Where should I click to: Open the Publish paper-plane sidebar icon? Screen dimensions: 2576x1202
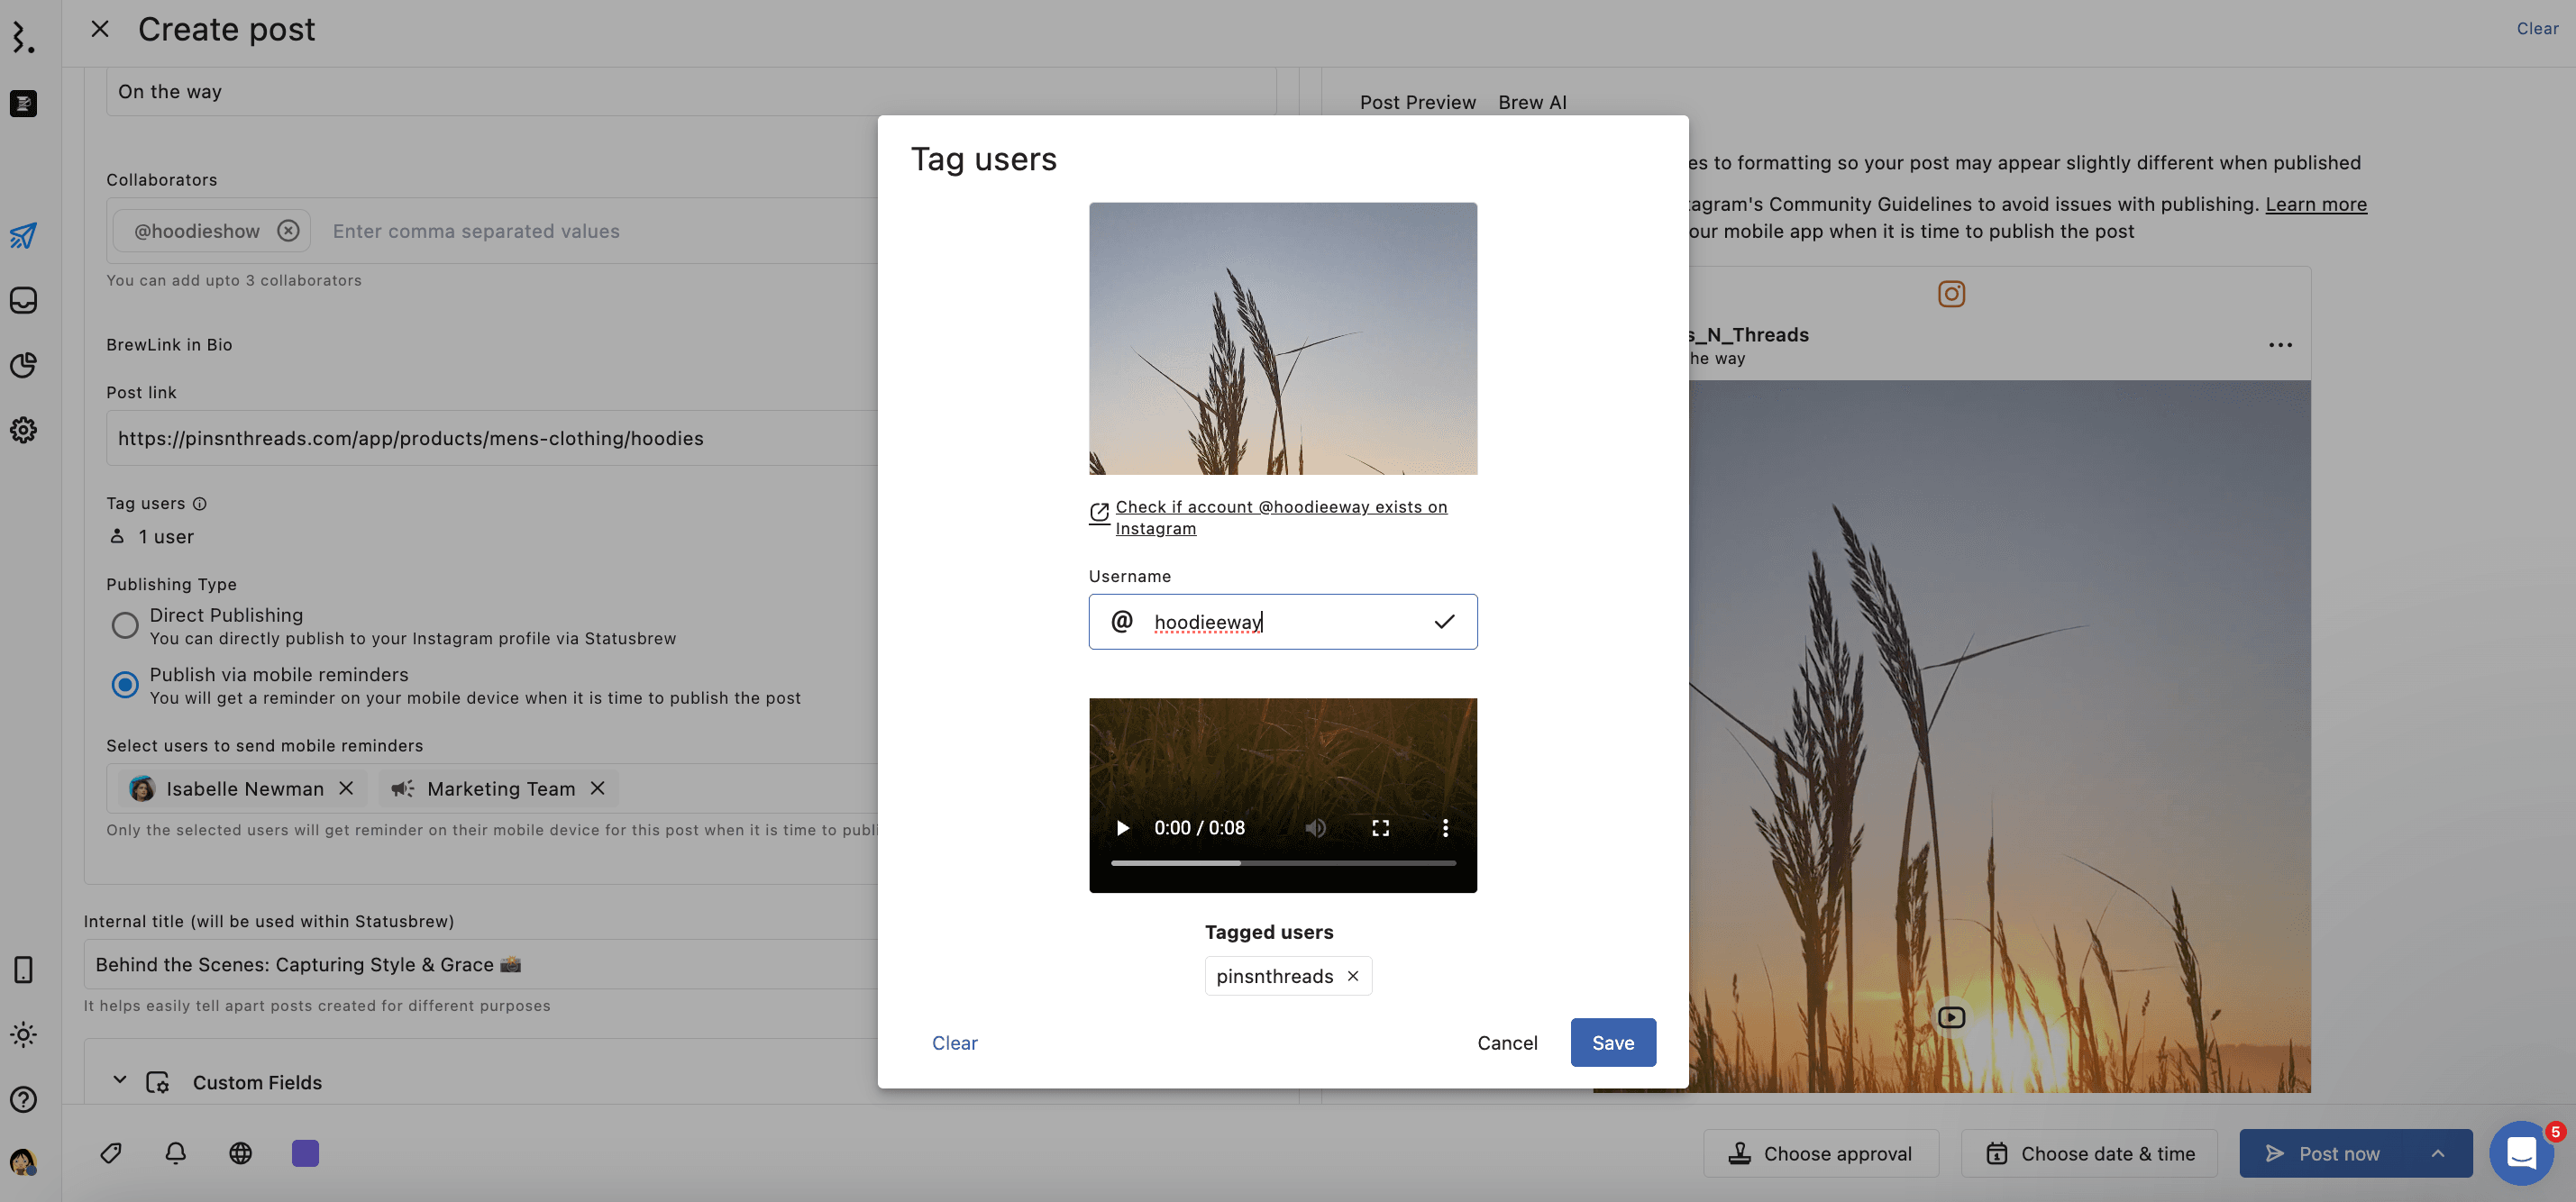23,236
